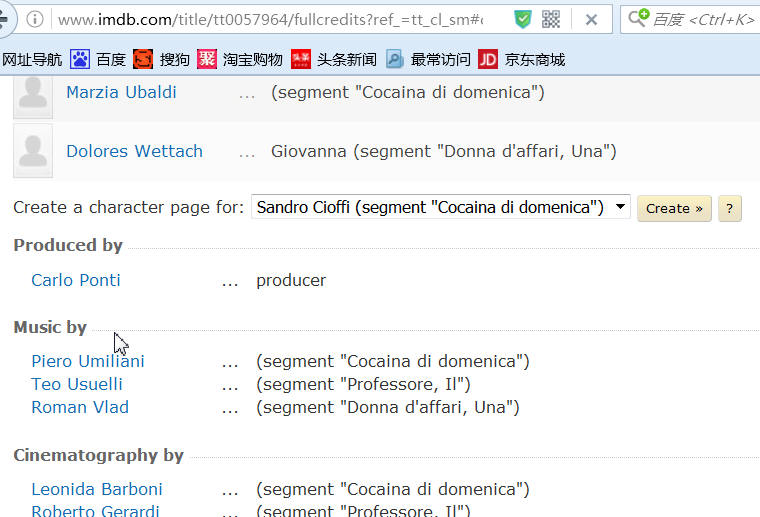The width and height of the screenshot is (760, 517).
Task: Click the 'Music by' section heading
Action: [x=50, y=327]
